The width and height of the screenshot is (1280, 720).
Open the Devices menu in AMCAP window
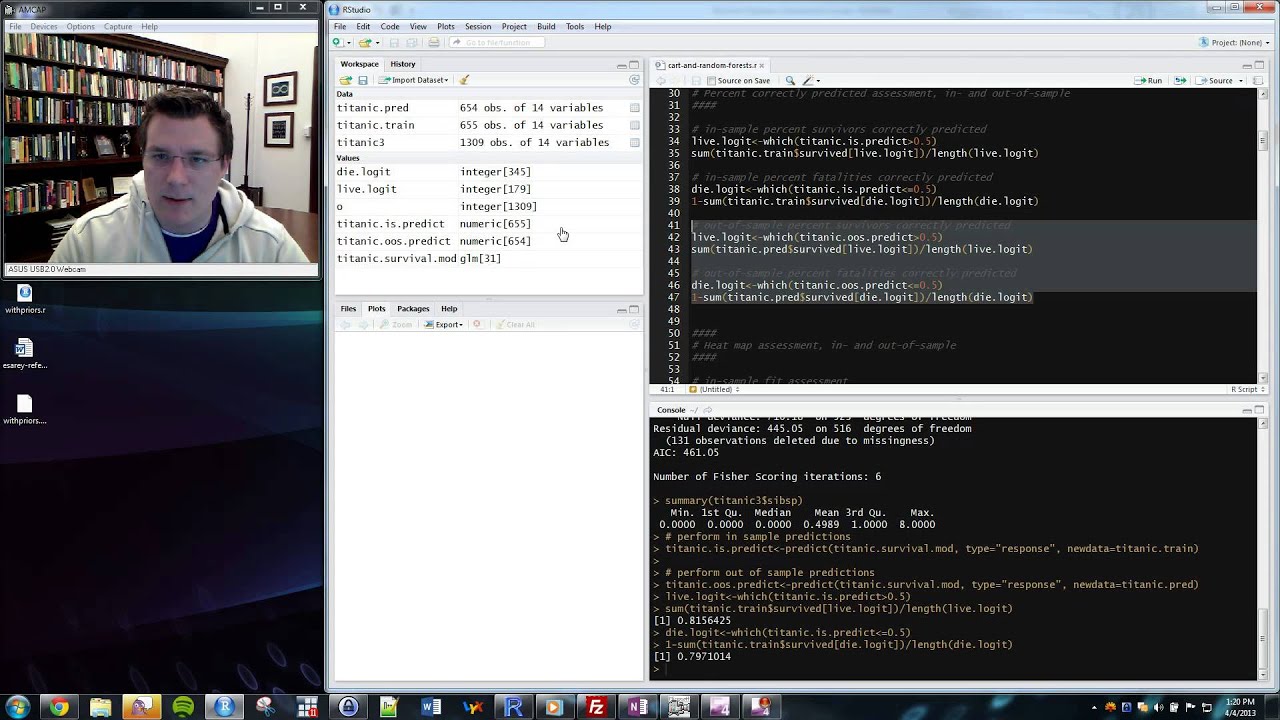pos(44,26)
